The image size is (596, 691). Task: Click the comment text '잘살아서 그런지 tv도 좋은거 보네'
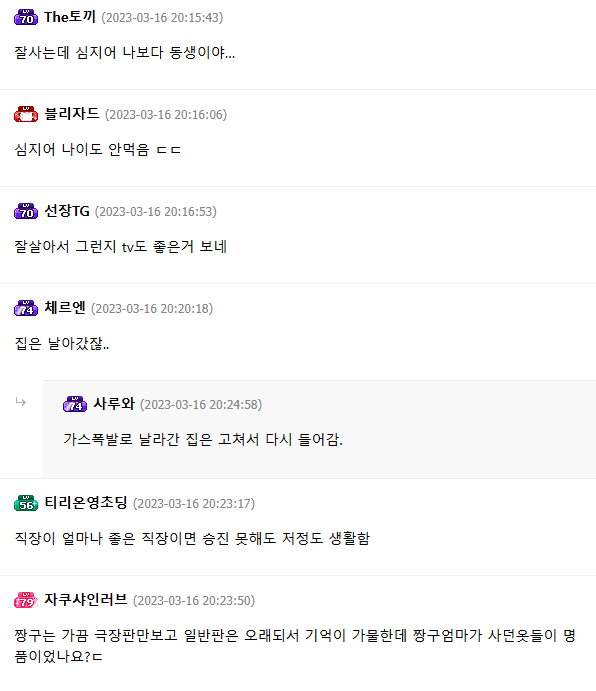coord(121,246)
